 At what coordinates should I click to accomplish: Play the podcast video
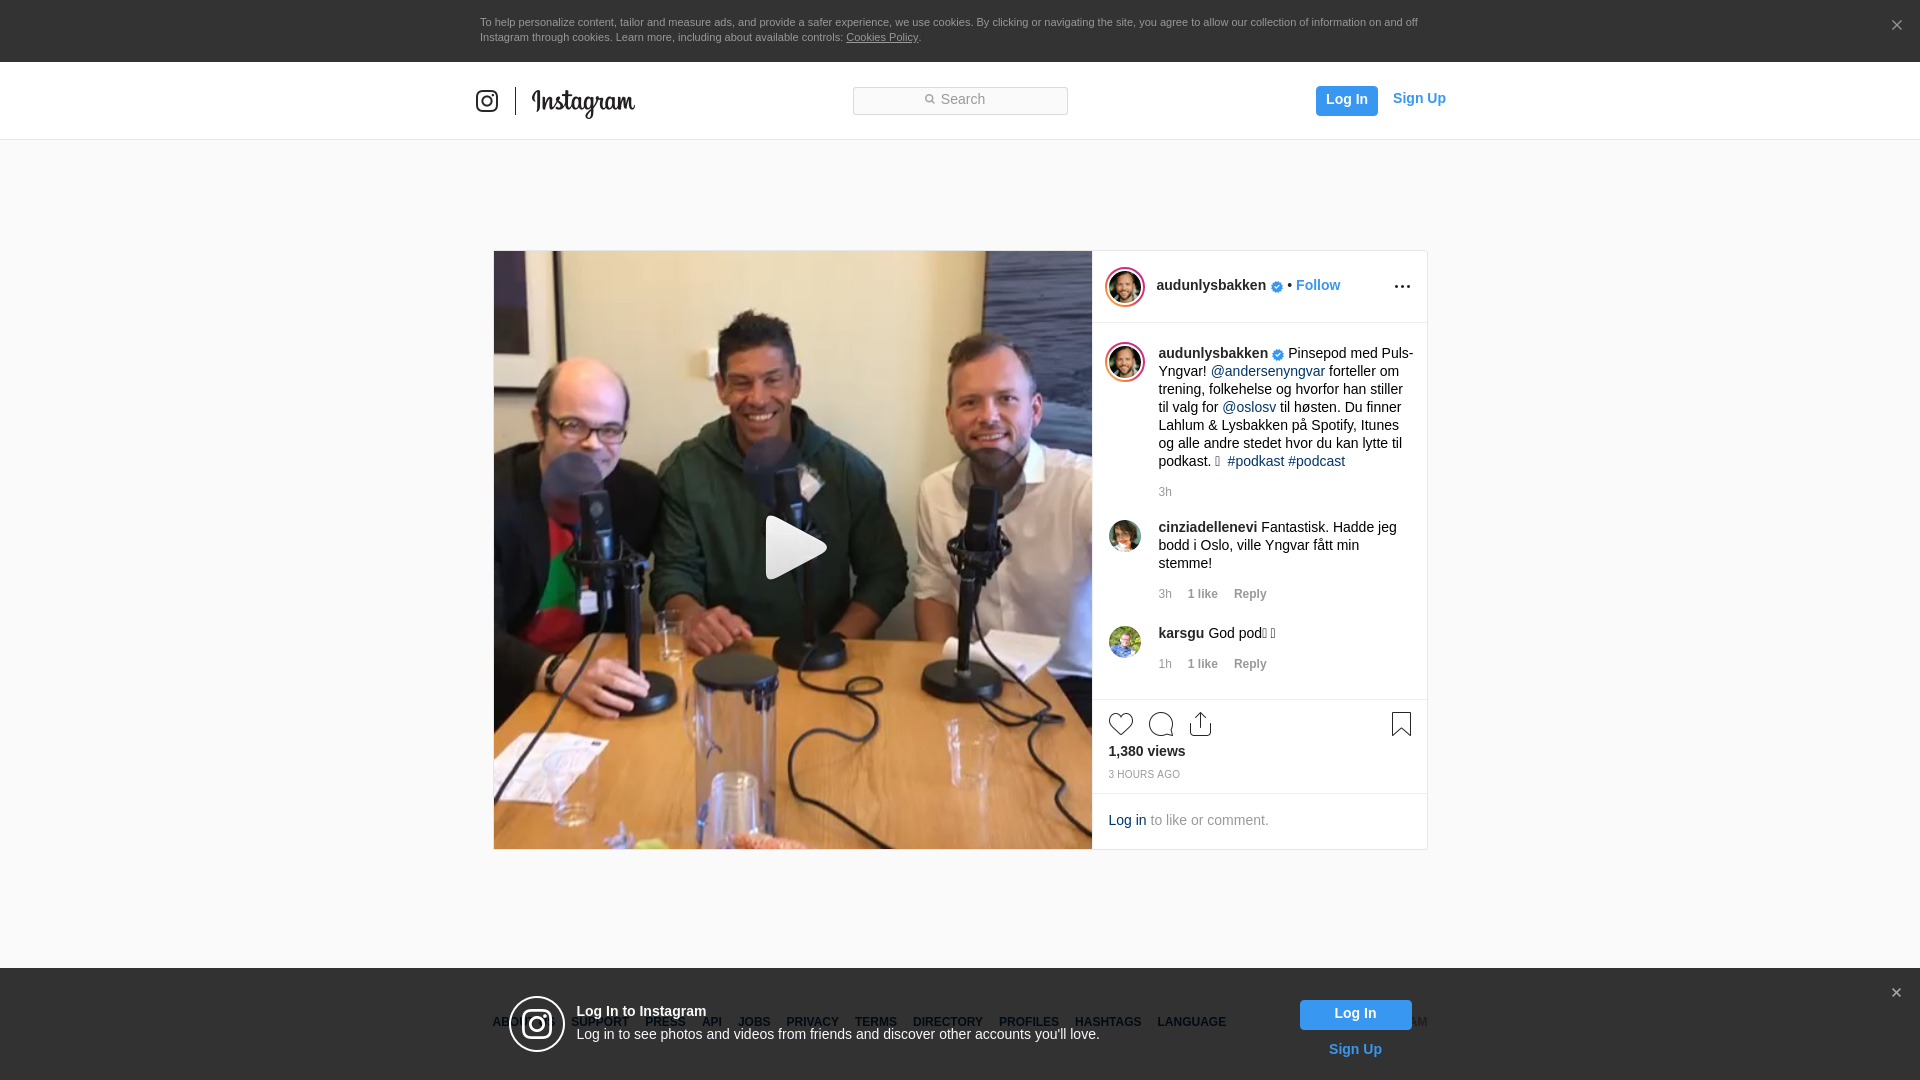pos(793,549)
